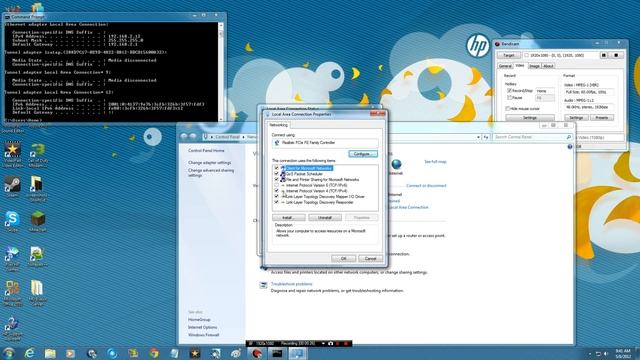Expand Control Panel address bar dropdown
640x360 pixels.
(x=478, y=137)
